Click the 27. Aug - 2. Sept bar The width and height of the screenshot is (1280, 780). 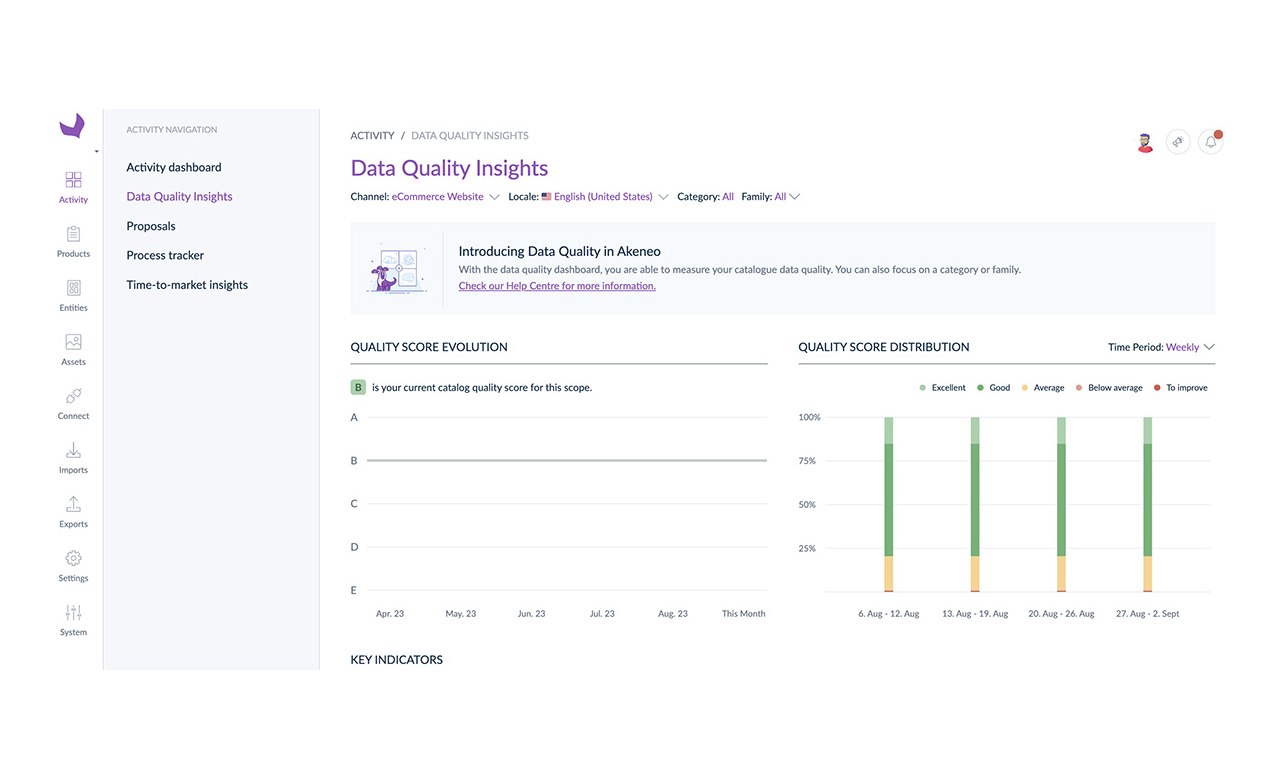(1148, 504)
